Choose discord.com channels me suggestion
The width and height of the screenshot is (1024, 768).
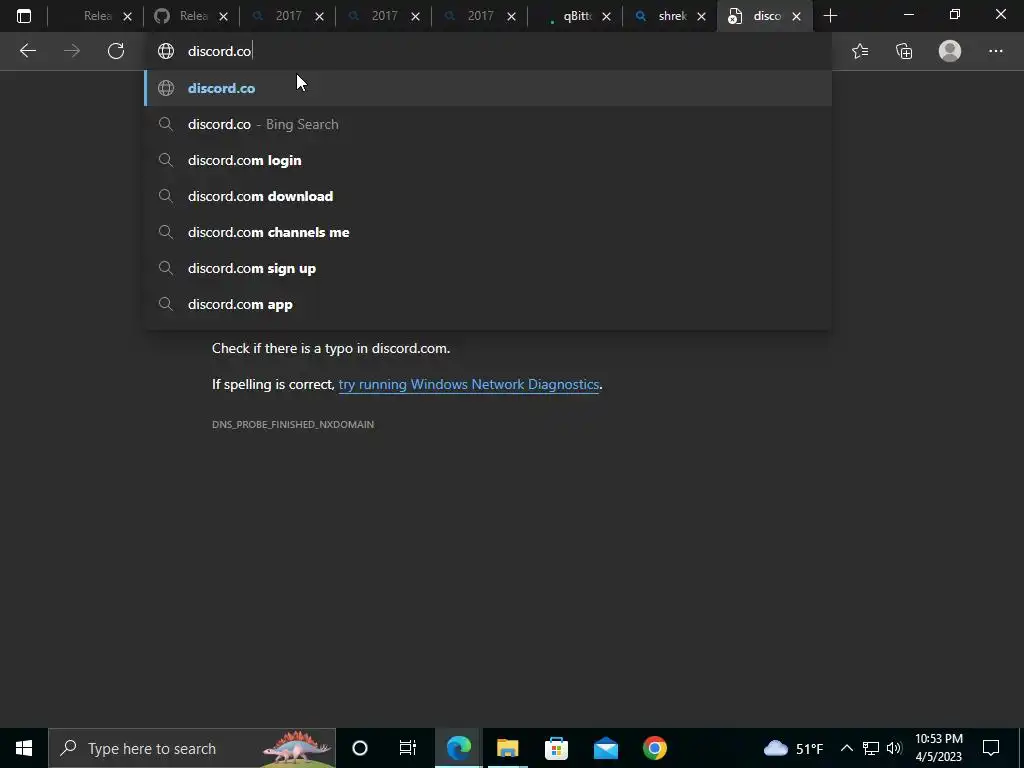point(488,232)
